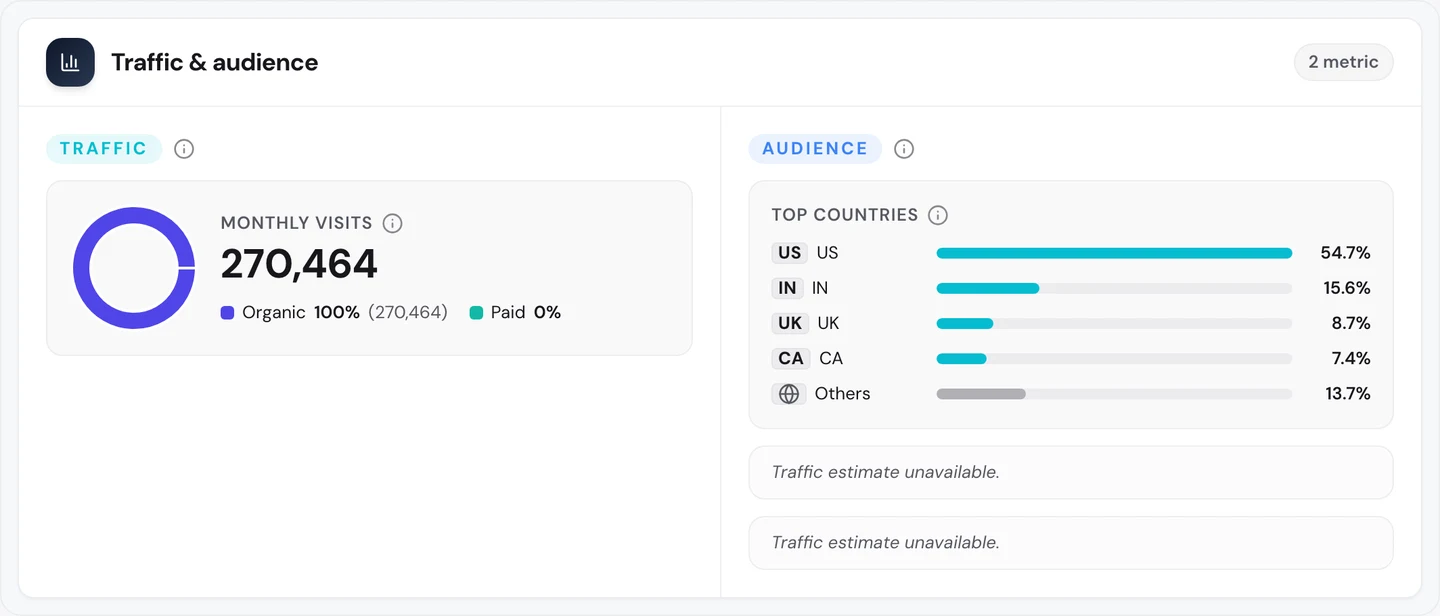Click the 54.7% value
The image size is (1440, 616).
point(1345,253)
